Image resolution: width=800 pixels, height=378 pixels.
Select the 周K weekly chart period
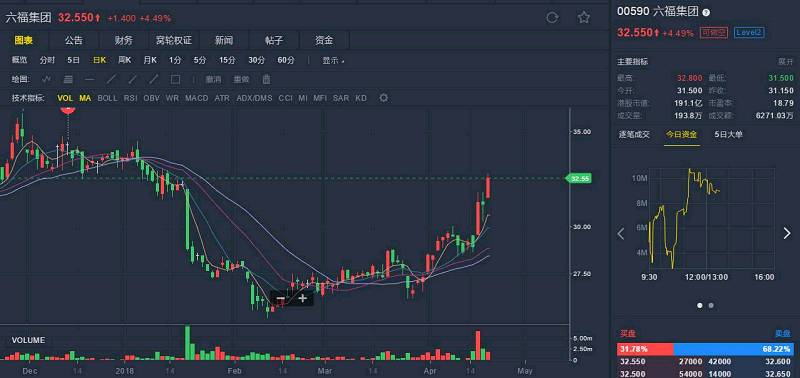click(x=124, y=60)
